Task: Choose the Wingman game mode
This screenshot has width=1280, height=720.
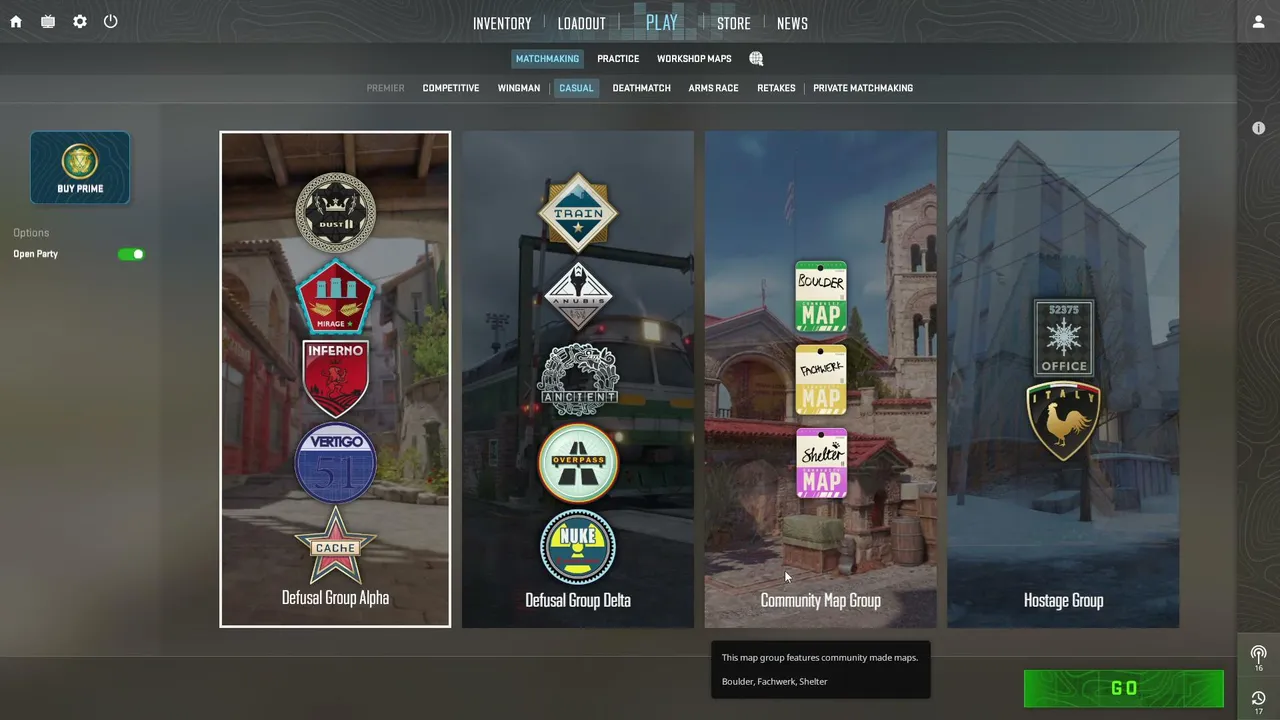Action: pos(519,88)
